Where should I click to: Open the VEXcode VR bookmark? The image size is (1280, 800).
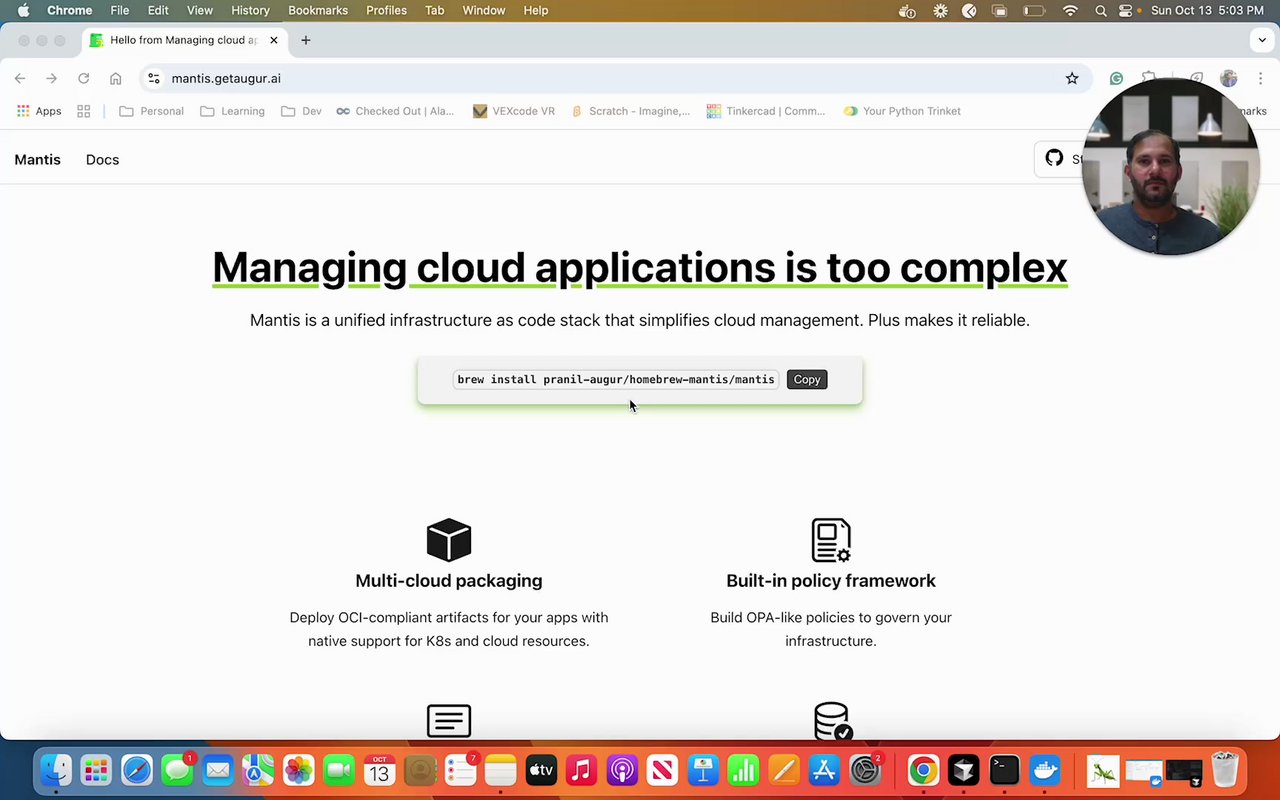514,111
